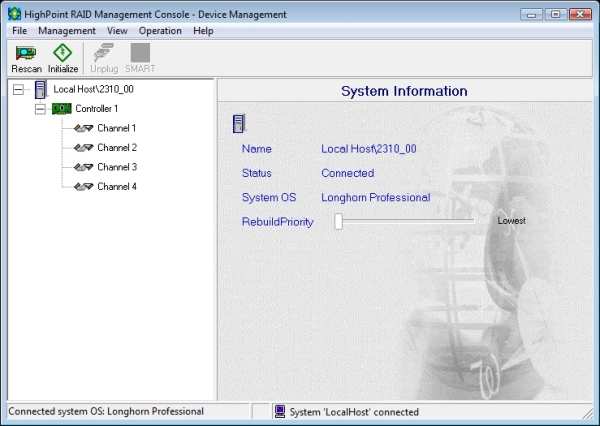The height and width of the screenshot is (426, 600).
Task: Open the Management menu
Action: coord(67,31)
